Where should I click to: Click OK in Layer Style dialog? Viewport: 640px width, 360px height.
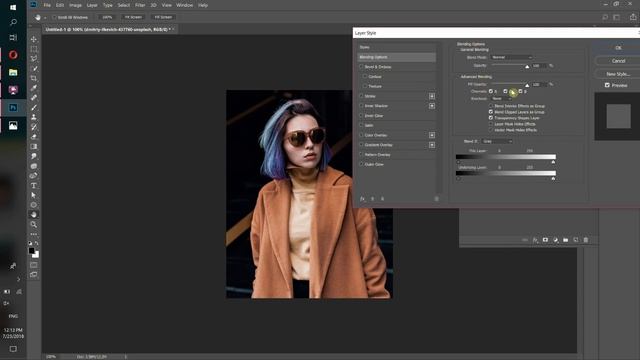tap(618, 48)
